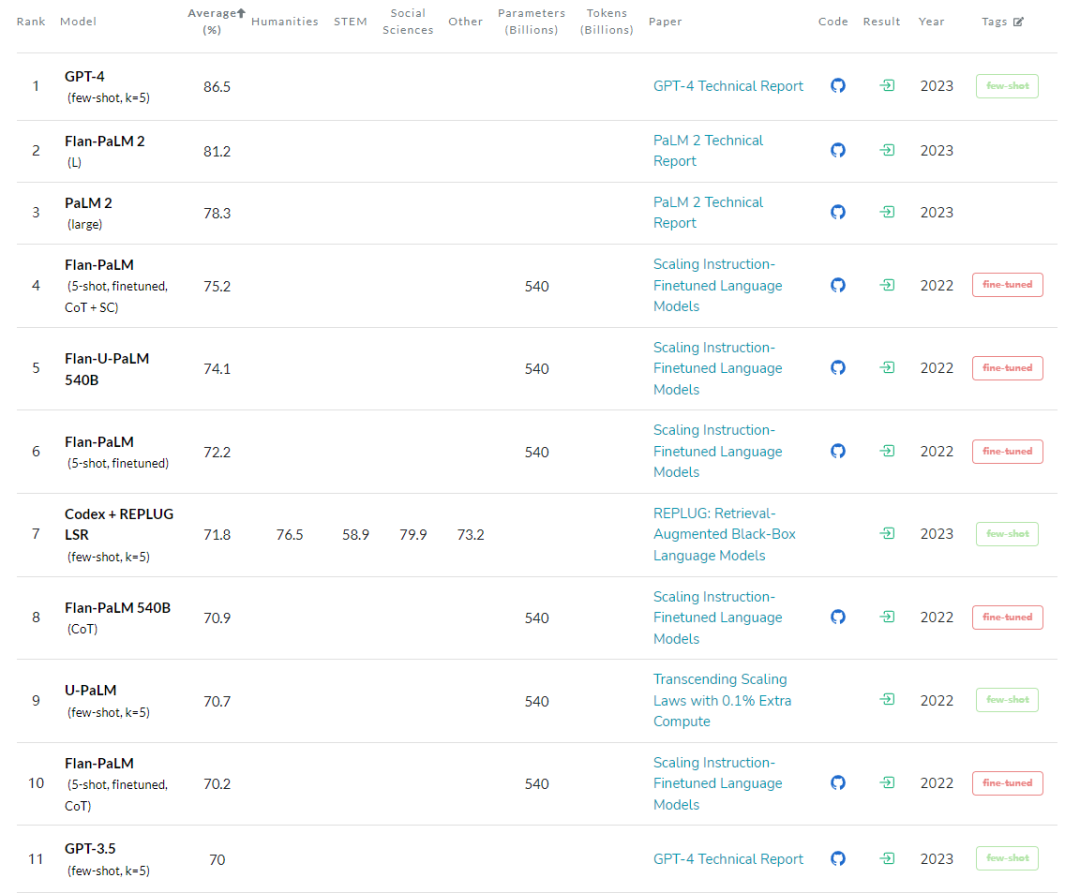Click the 86.5 average score cell
The image size is (1080, 893).
tap(217, 87)
